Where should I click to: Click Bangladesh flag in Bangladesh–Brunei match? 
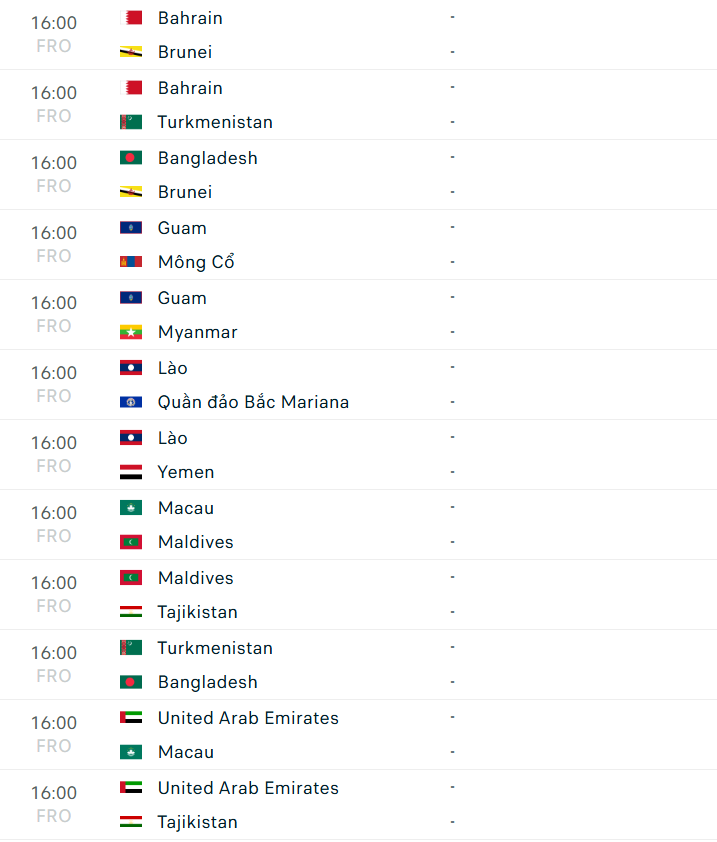[x=130, y=158]
